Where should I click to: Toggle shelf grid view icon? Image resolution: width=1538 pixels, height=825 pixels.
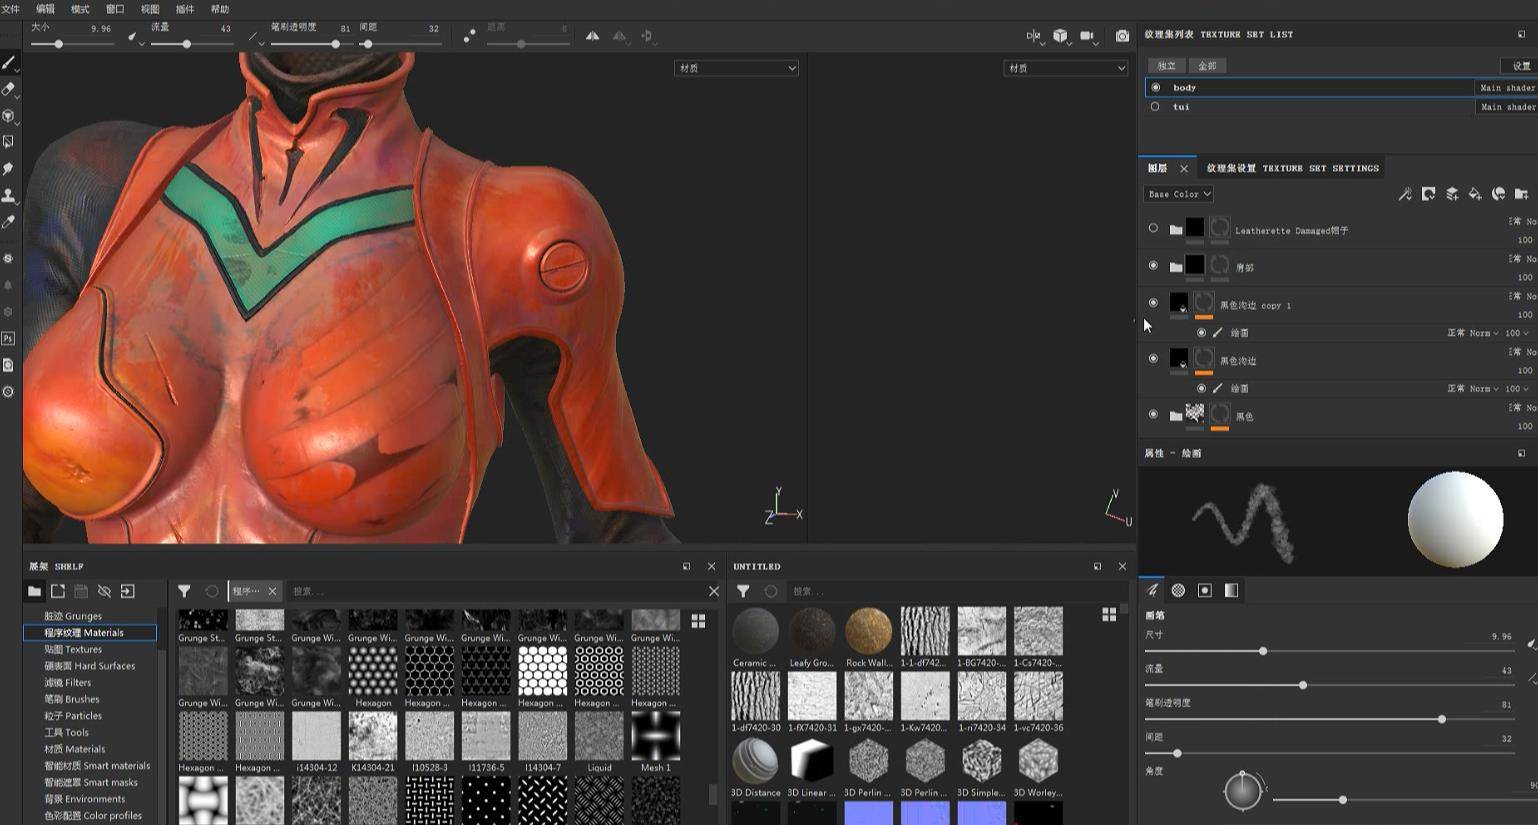click(x=698, y=621)
